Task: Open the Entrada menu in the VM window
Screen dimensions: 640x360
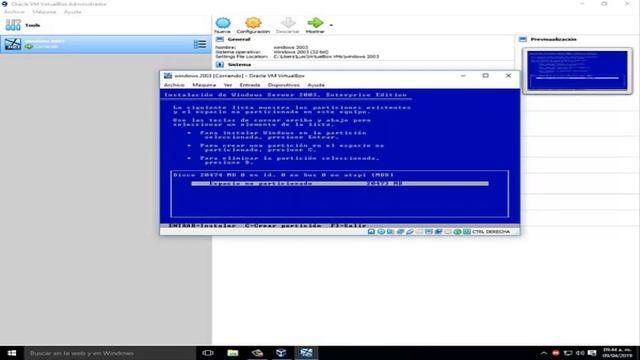Action: coord(250,85)
